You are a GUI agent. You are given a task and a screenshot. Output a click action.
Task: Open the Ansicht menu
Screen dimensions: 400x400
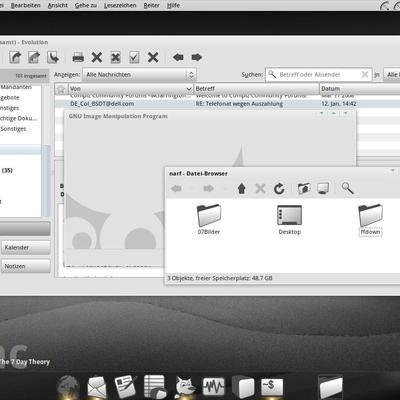[58, 5]
